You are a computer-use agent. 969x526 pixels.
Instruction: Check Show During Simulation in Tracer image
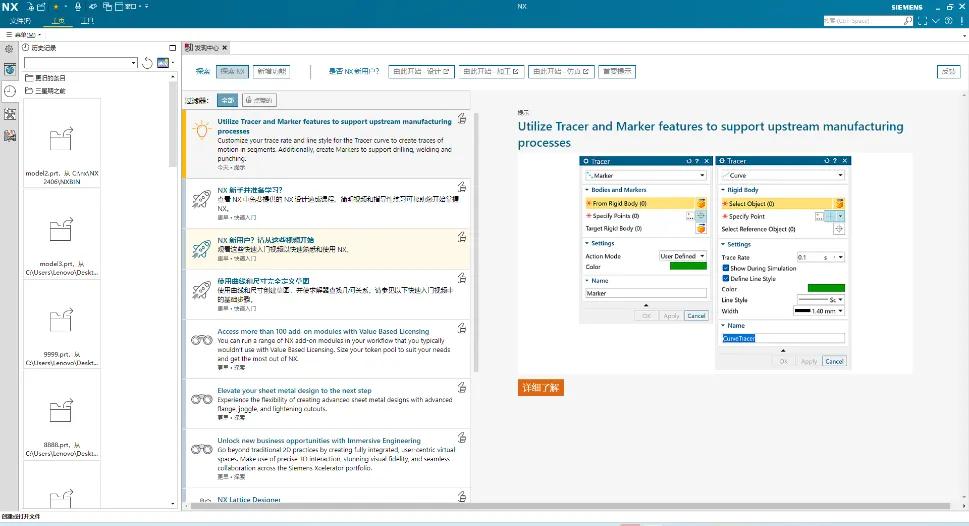(x=726, y=268)
